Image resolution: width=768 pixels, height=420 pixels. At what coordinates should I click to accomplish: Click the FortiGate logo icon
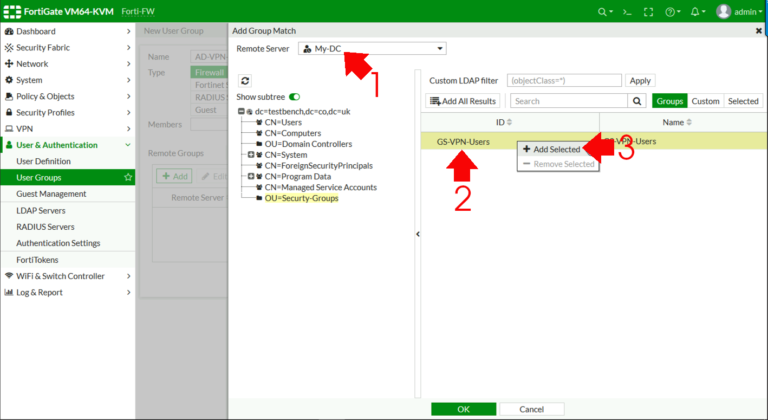12,11
